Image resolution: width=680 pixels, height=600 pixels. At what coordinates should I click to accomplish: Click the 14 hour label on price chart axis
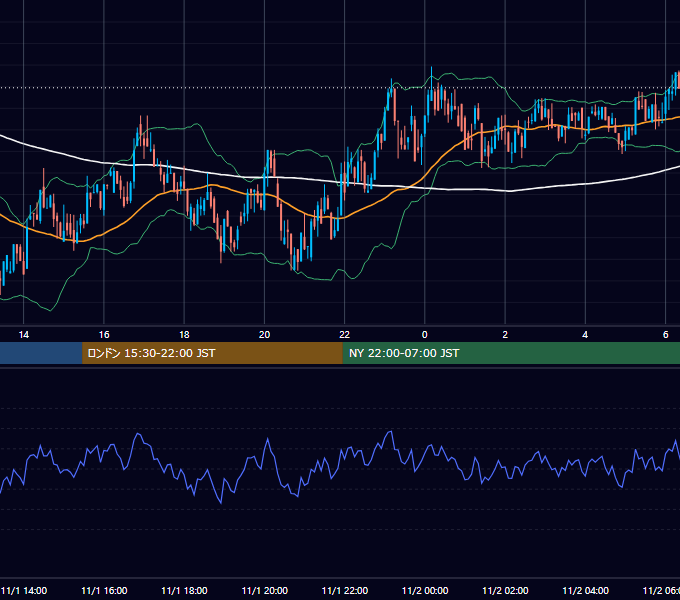point(23,335)
